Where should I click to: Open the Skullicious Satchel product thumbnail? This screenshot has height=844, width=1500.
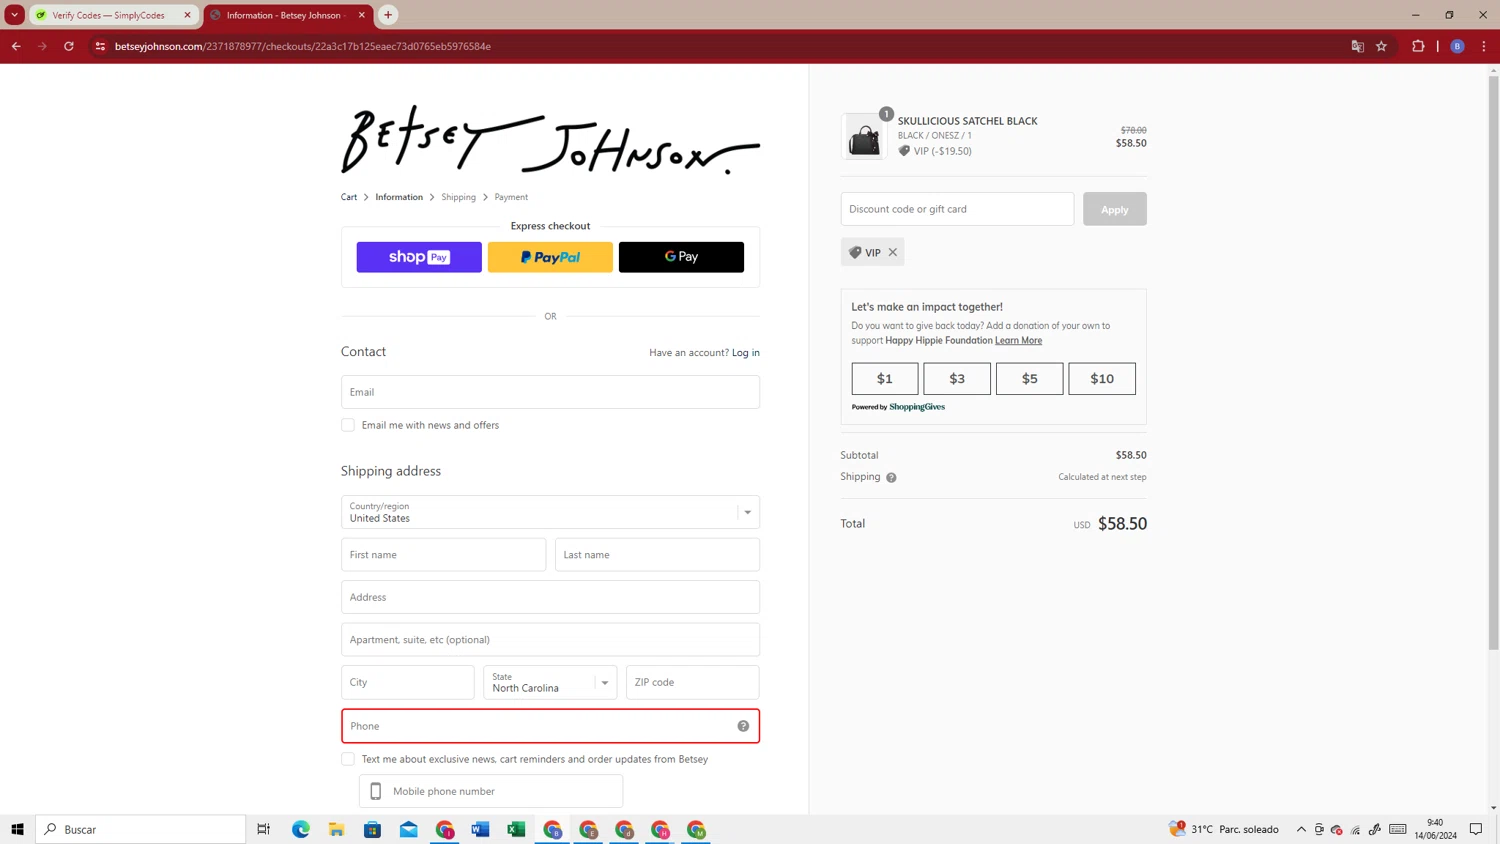(x=864, y=137)
